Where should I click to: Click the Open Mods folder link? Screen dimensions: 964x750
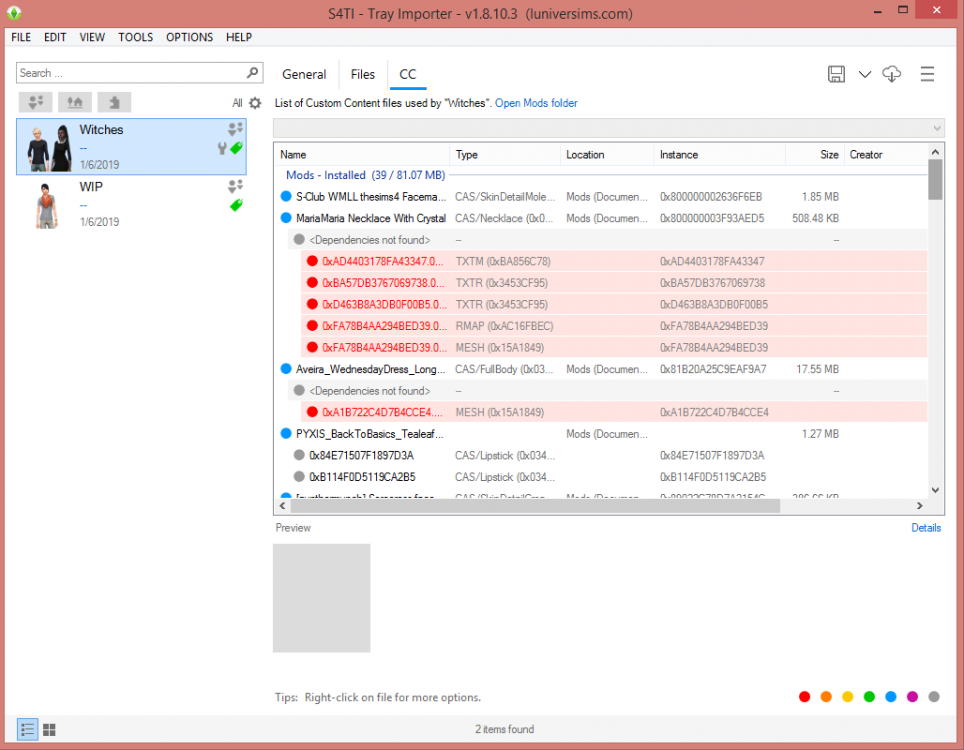tap(536, 103)
